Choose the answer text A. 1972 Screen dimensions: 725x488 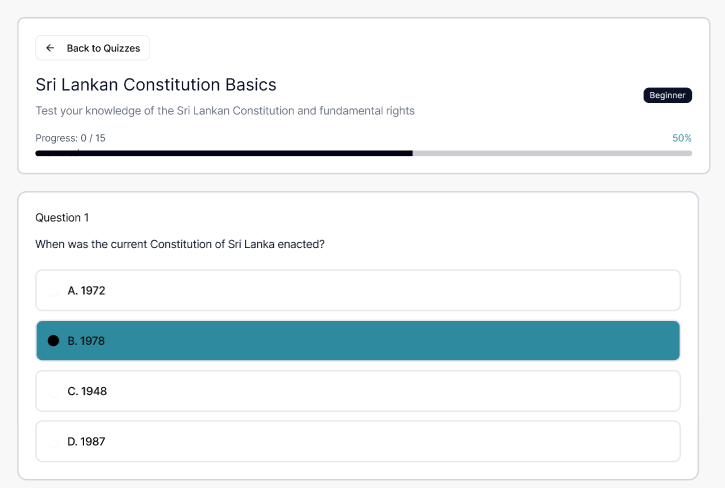tap(86, 291)
